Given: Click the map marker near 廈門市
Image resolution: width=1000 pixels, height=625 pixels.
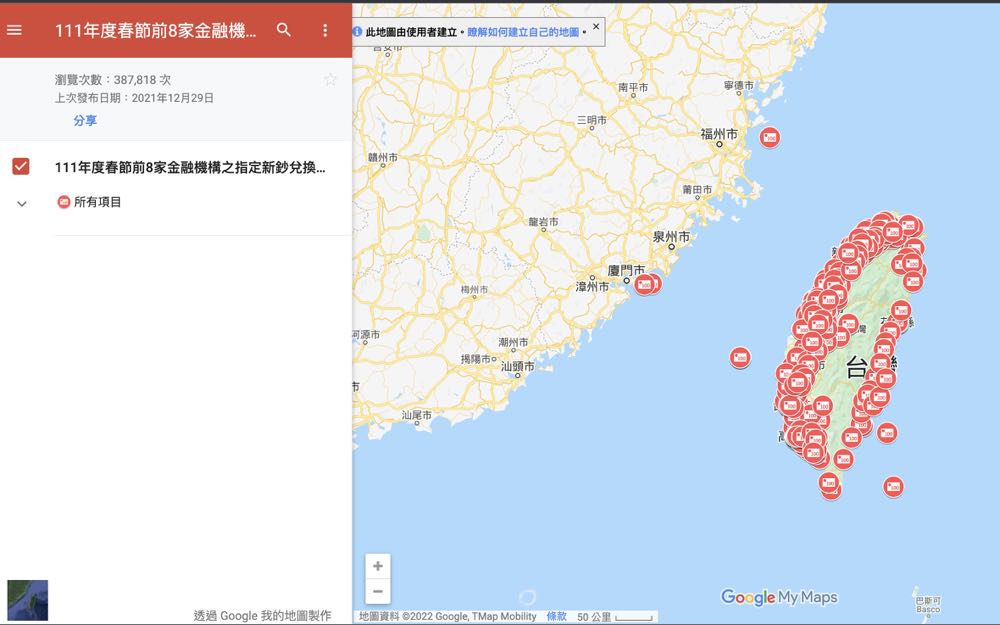Looking at the screenshot, I should point(645,284).
